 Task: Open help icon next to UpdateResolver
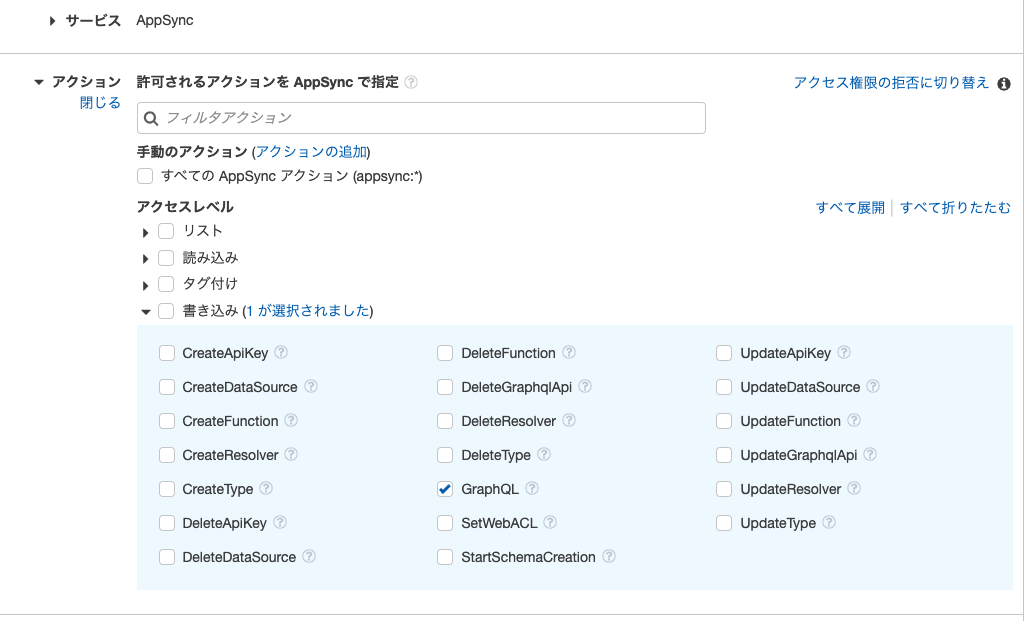coord(853,489)
